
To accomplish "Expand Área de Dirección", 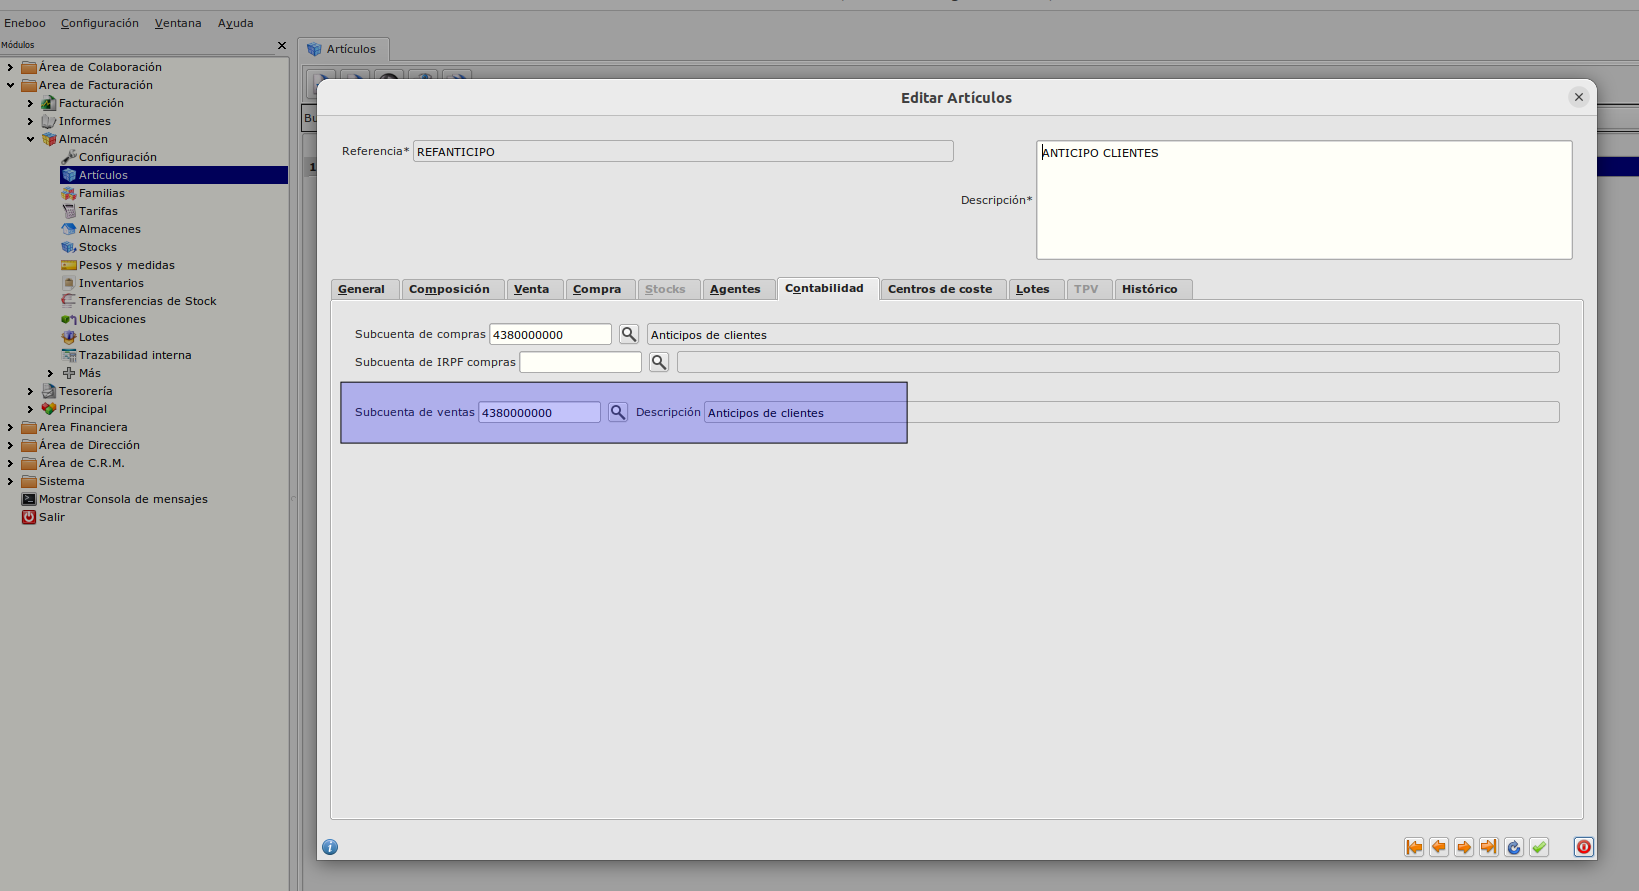I will pyautogui.click(x=10, y=445).
